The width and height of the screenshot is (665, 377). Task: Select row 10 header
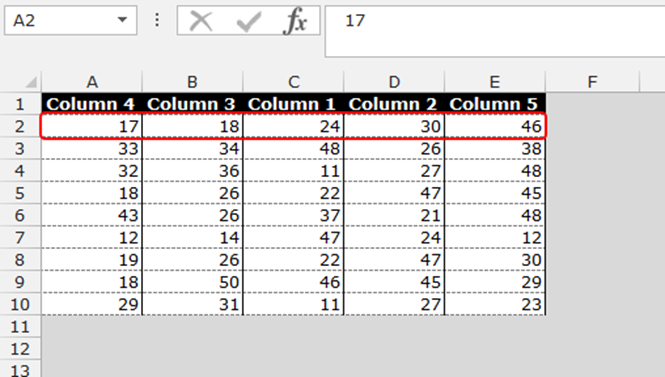click(20, 304)
